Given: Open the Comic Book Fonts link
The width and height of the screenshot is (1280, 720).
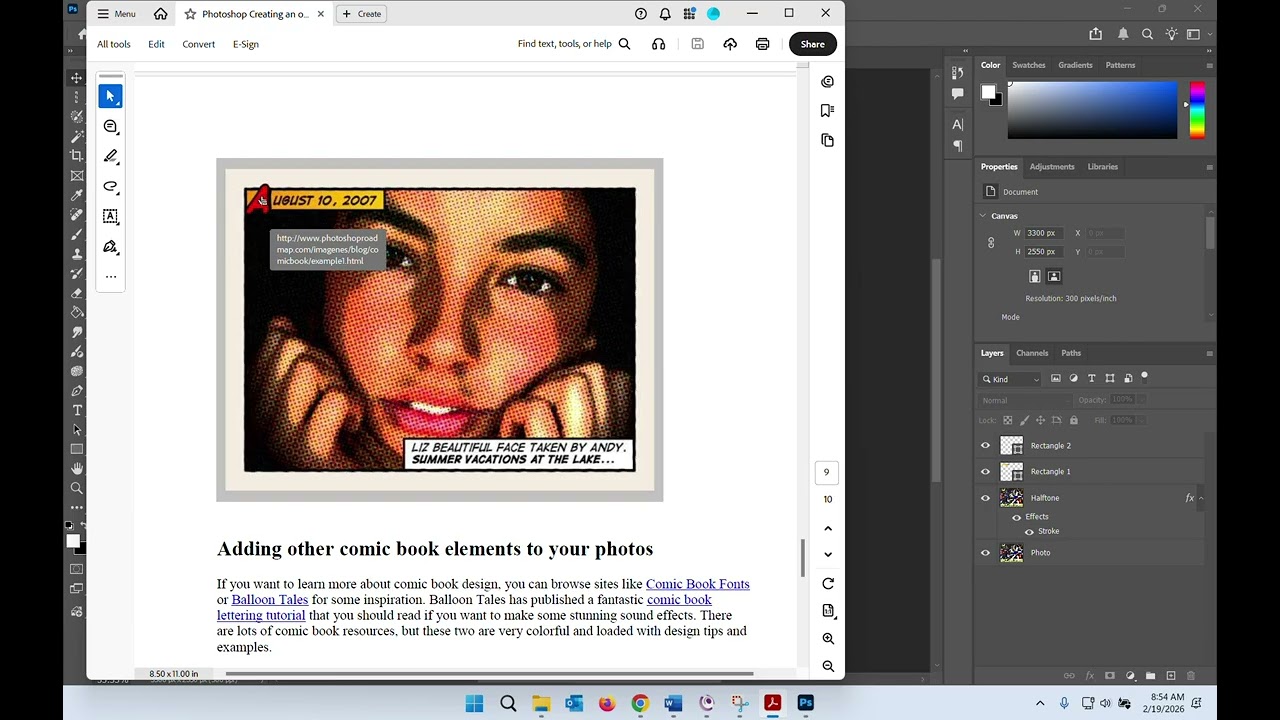Looking at the screenshot, I should tap(697, 584).
